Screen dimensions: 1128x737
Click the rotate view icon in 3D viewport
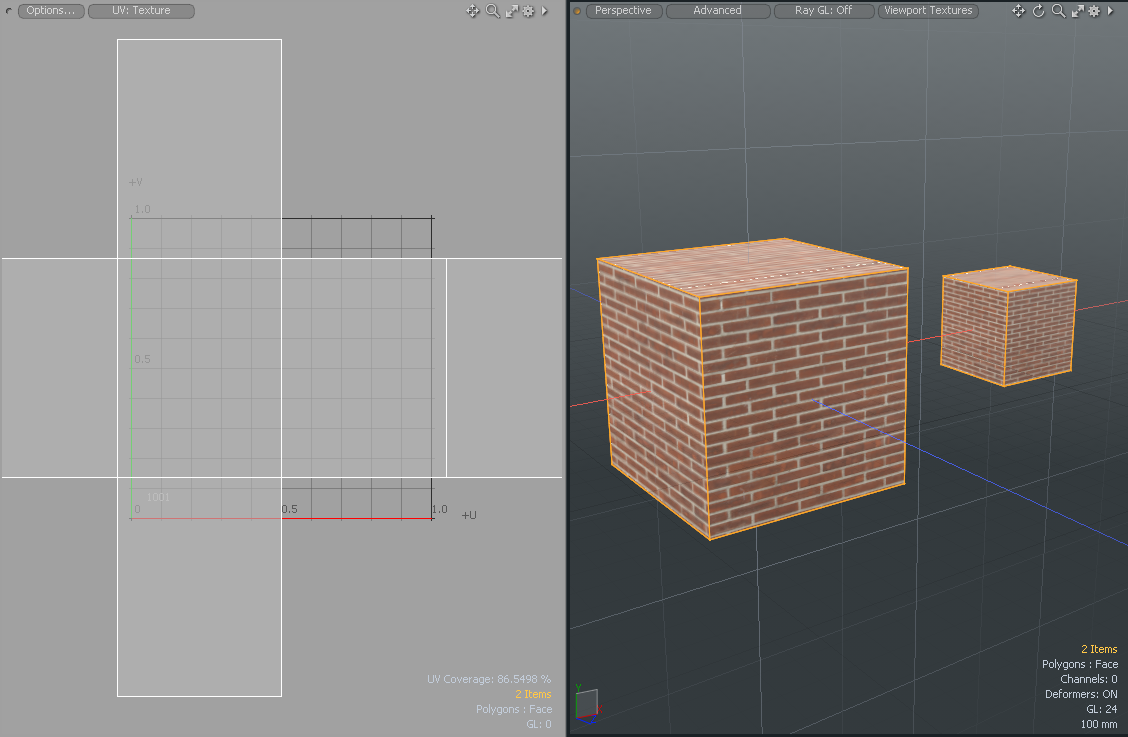(x=1038, y=11)
